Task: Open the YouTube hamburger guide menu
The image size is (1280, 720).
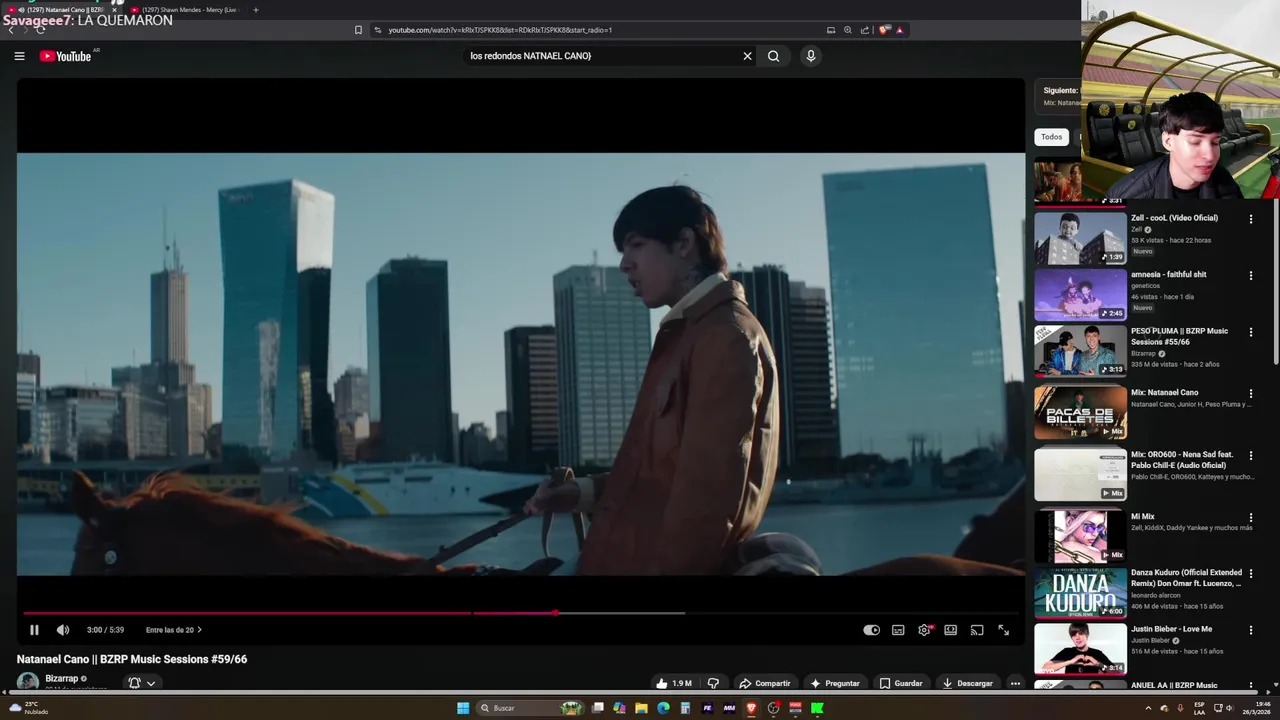Action: tap(19, 56)
